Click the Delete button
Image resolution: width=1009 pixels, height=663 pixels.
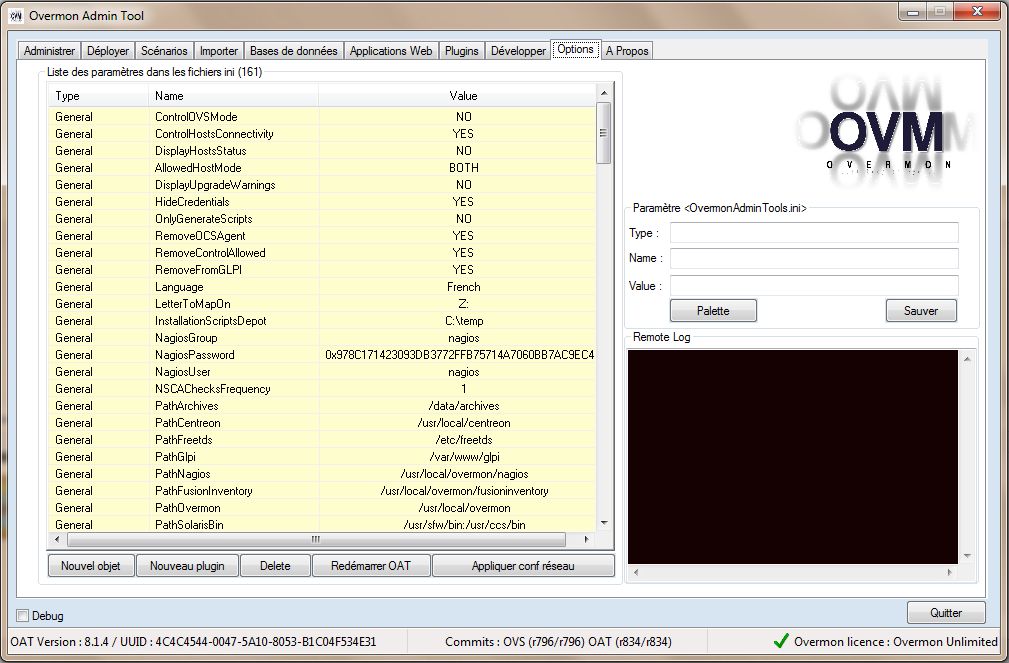coord(275,566)
